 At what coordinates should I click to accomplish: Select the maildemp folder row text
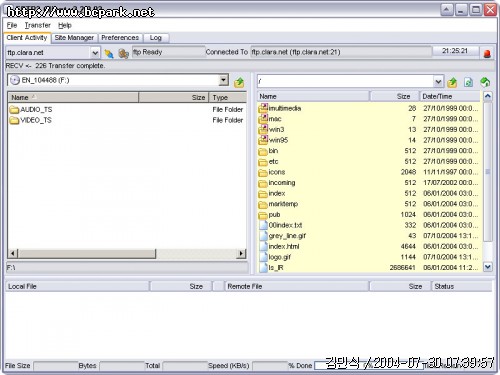pos(283,204)
